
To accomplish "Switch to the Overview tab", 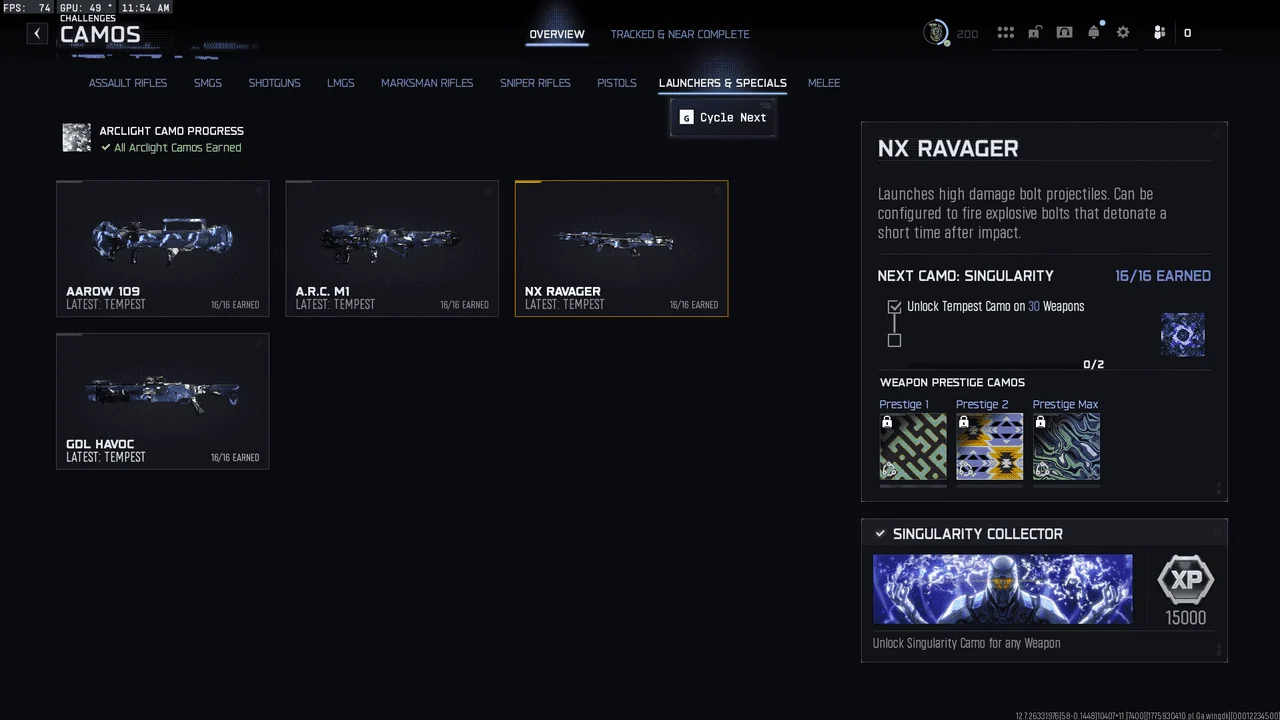I will pyautogui.click(x=557, y=34).
